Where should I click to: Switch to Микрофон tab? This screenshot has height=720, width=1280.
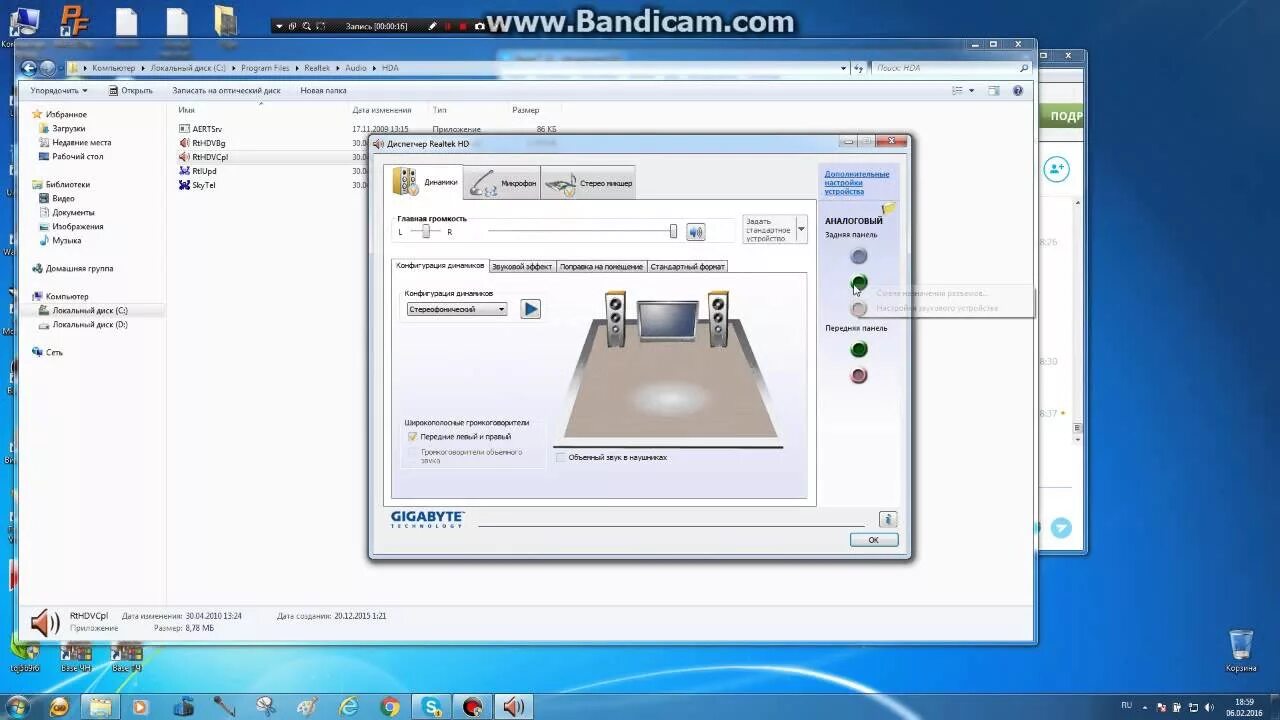tap(502, 183)
